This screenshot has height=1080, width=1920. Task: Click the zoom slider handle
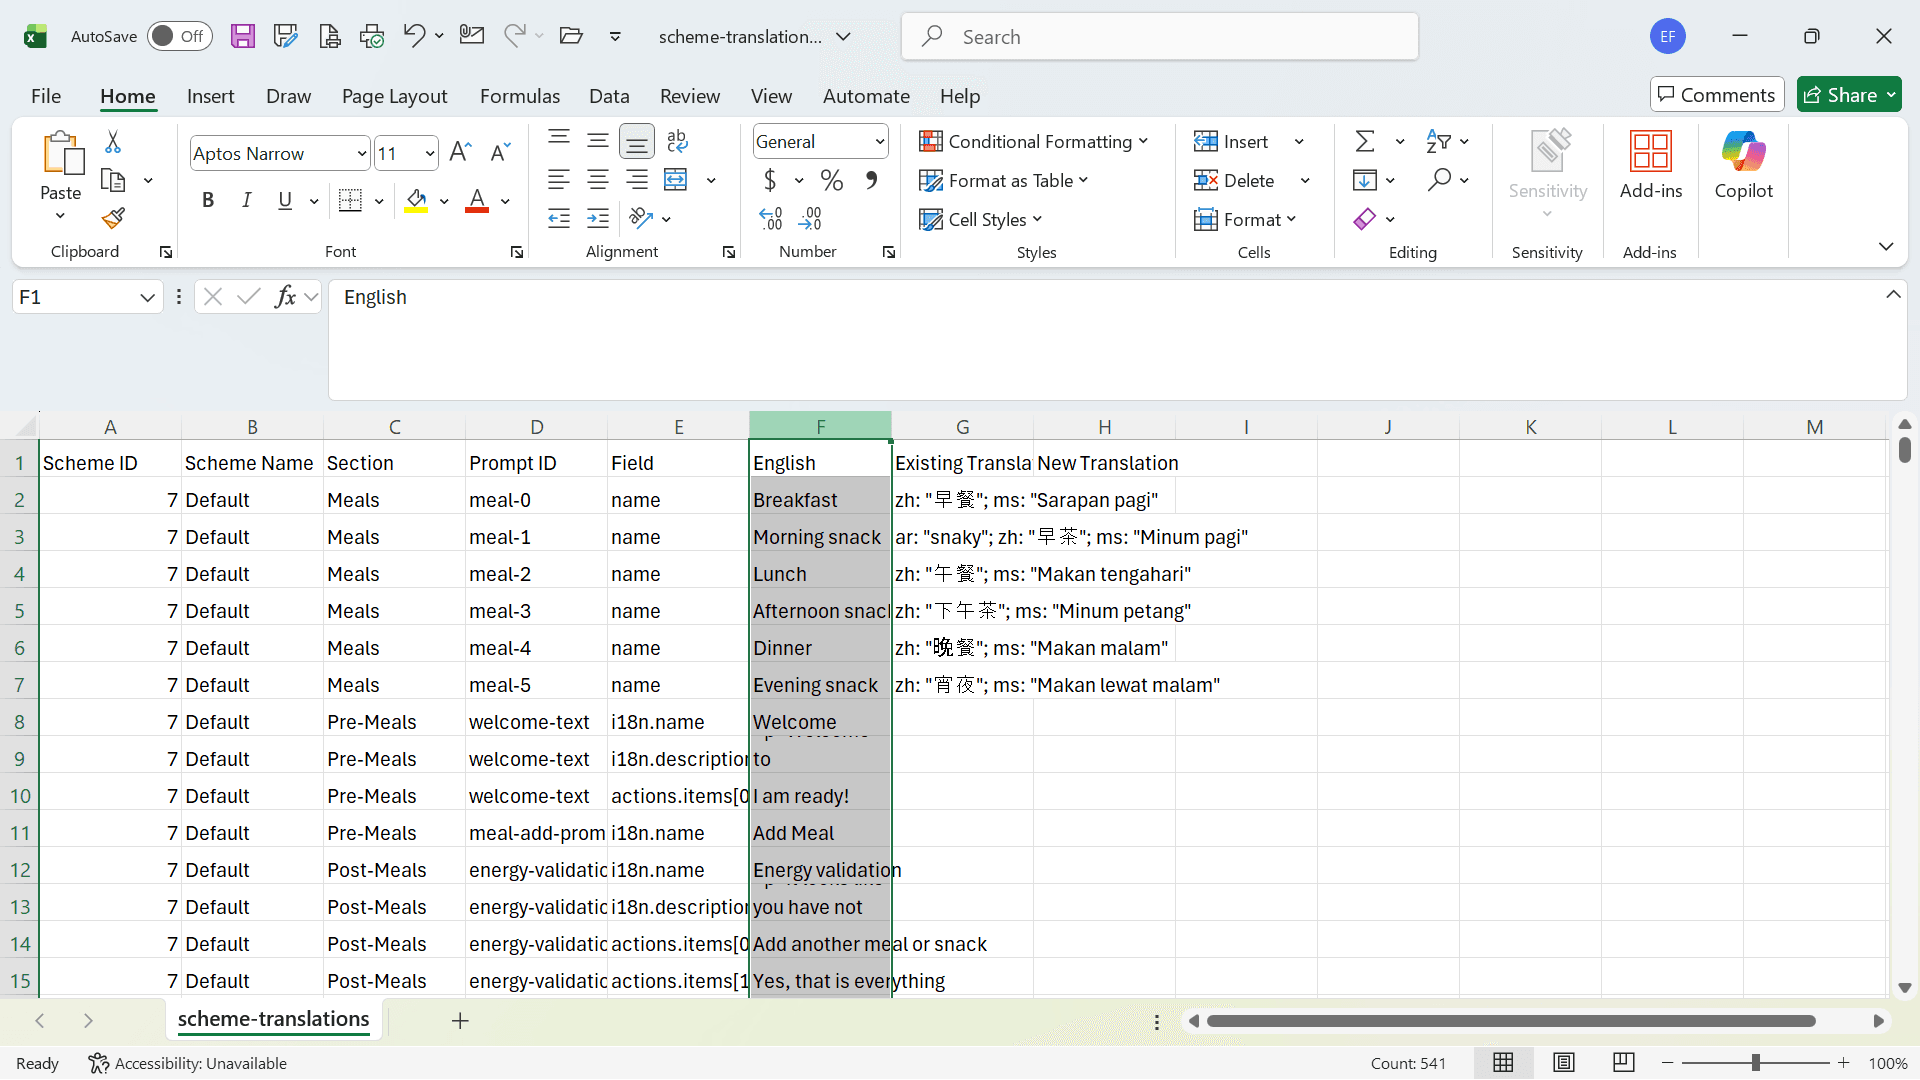tap(1755, 1063)
